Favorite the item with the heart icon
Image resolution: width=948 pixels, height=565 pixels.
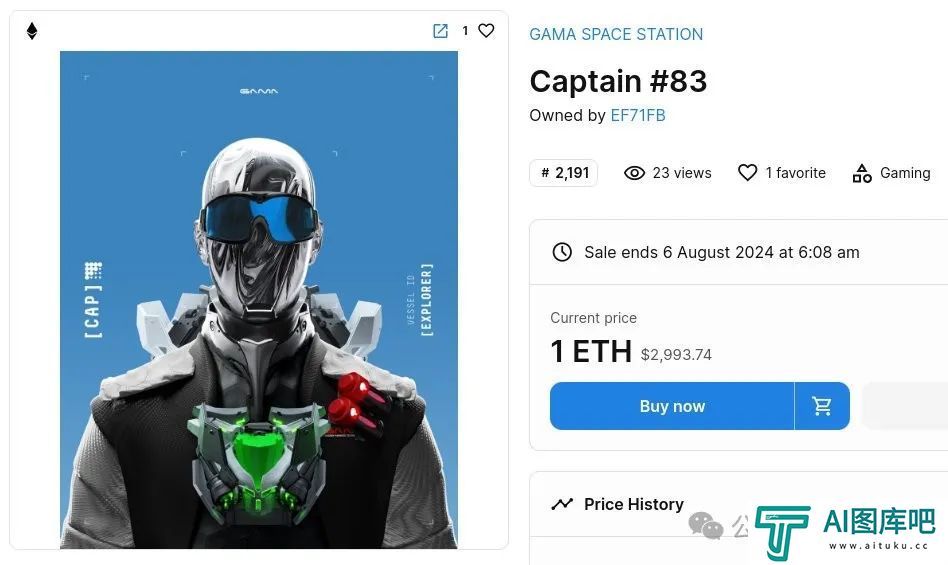486,30
